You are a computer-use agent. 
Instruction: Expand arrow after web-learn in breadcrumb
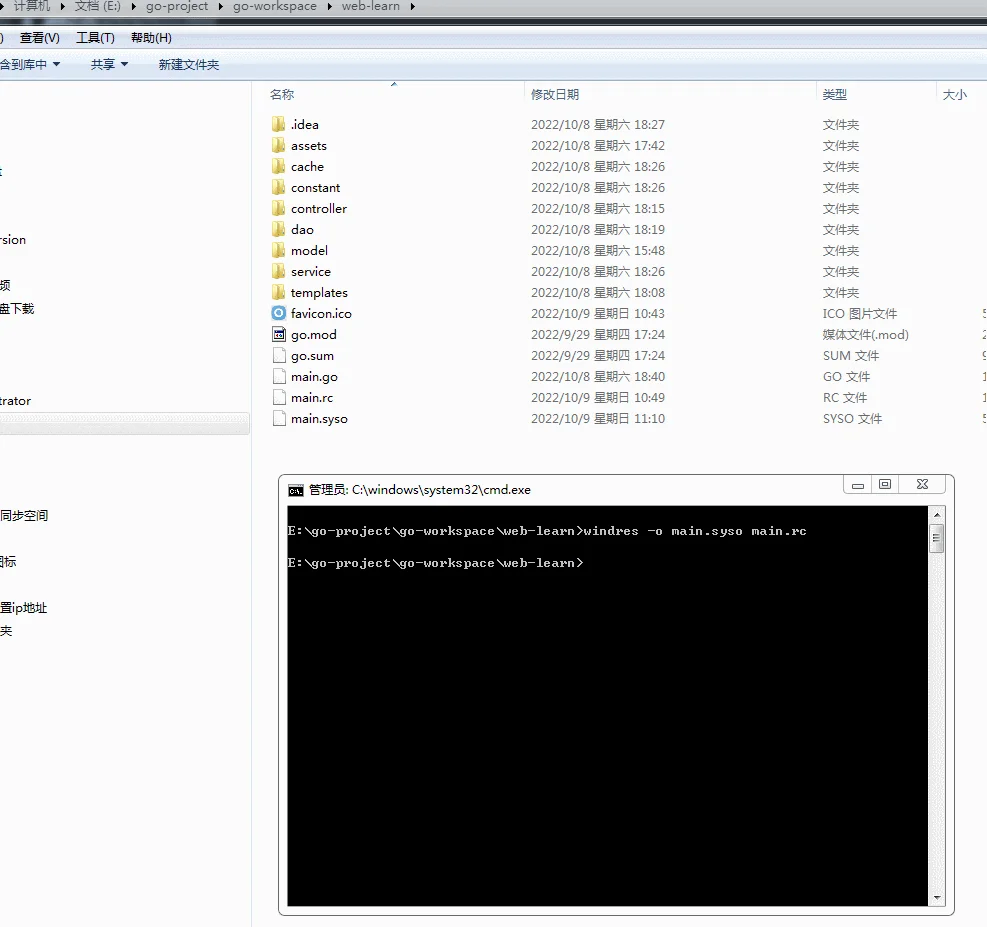pos(412,6)
